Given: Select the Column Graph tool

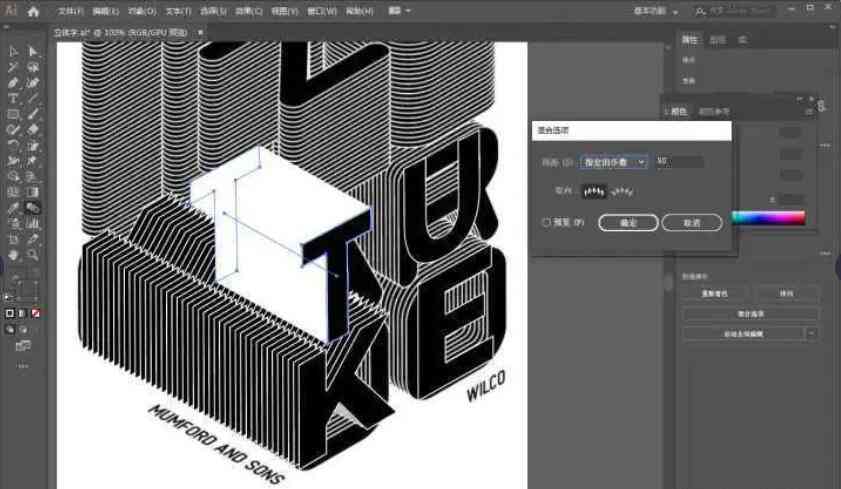Looking at the screenshot, I should (33, 223).
